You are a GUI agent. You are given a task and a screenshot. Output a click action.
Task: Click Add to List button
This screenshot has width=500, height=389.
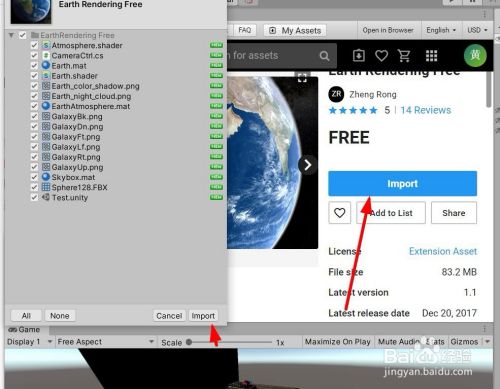(x=391, y=213)
